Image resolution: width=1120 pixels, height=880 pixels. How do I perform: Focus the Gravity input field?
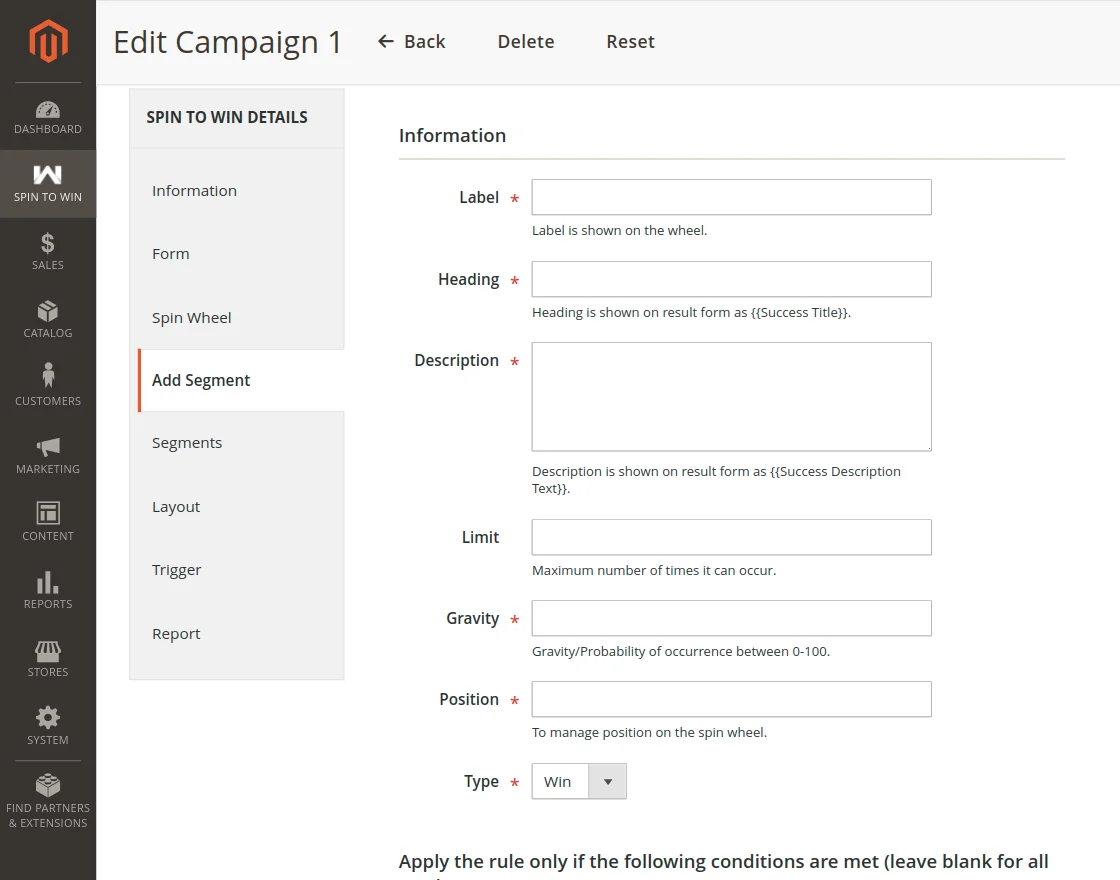[731, 618]
